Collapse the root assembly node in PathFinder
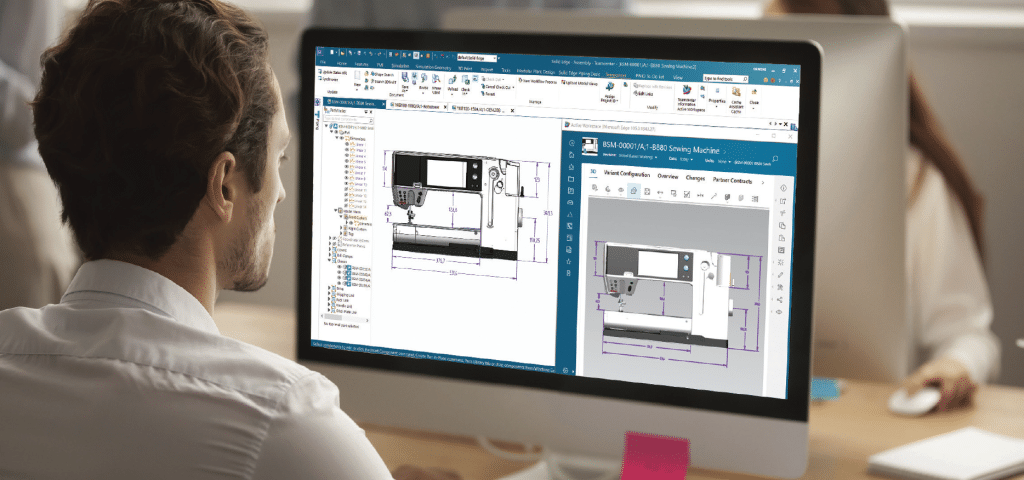This screenshot has height=480, width=1024. (327, 125)
